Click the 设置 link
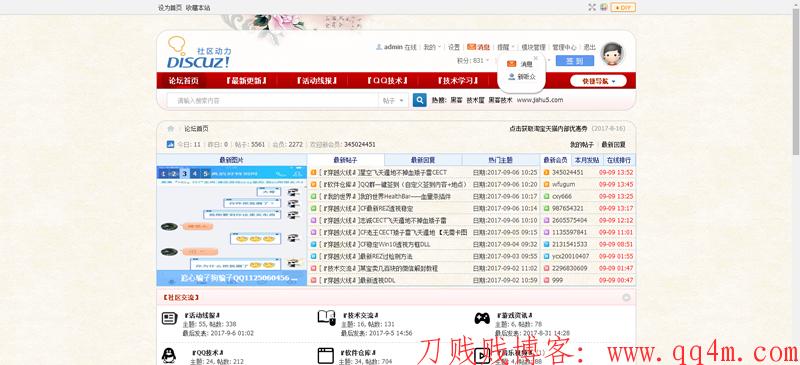This screenshot has width=800, height=365. 454,47
